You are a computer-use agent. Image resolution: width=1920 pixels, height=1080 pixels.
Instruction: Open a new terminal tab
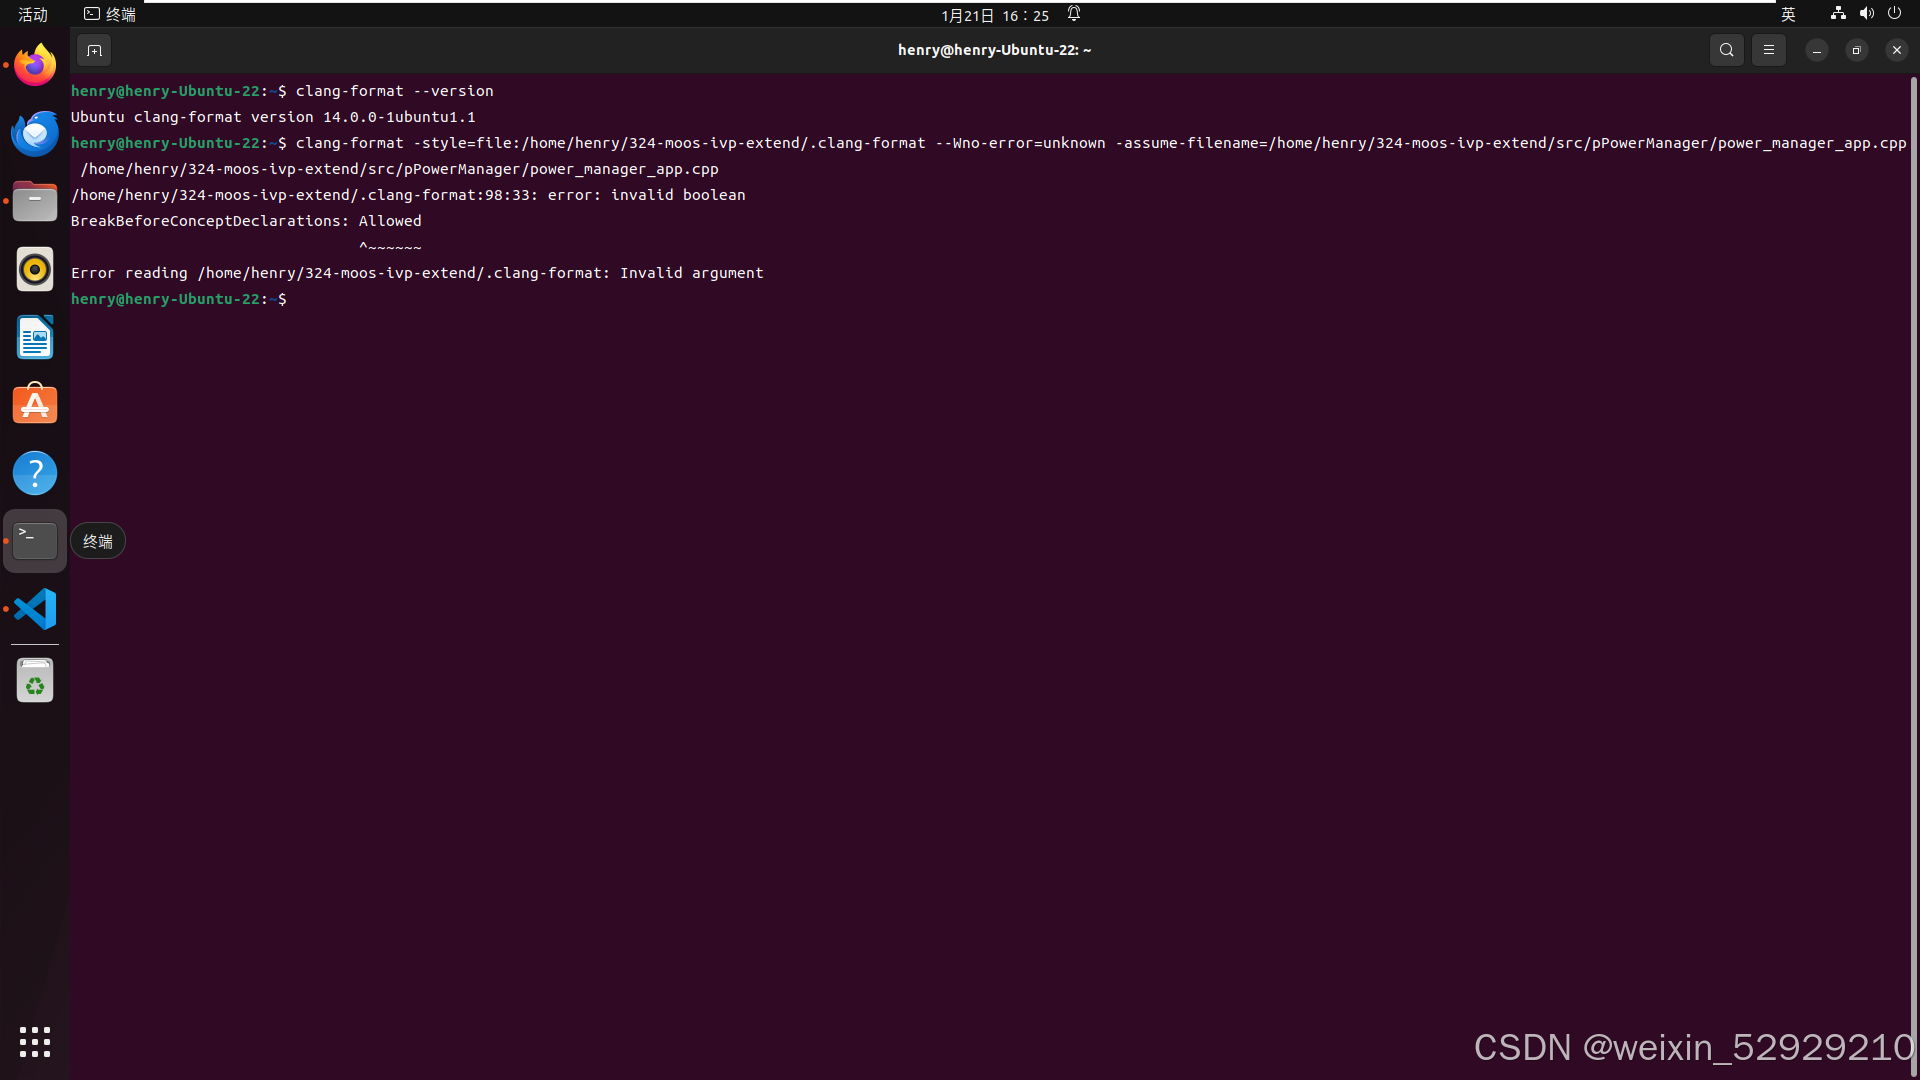[x=93, y=49]
